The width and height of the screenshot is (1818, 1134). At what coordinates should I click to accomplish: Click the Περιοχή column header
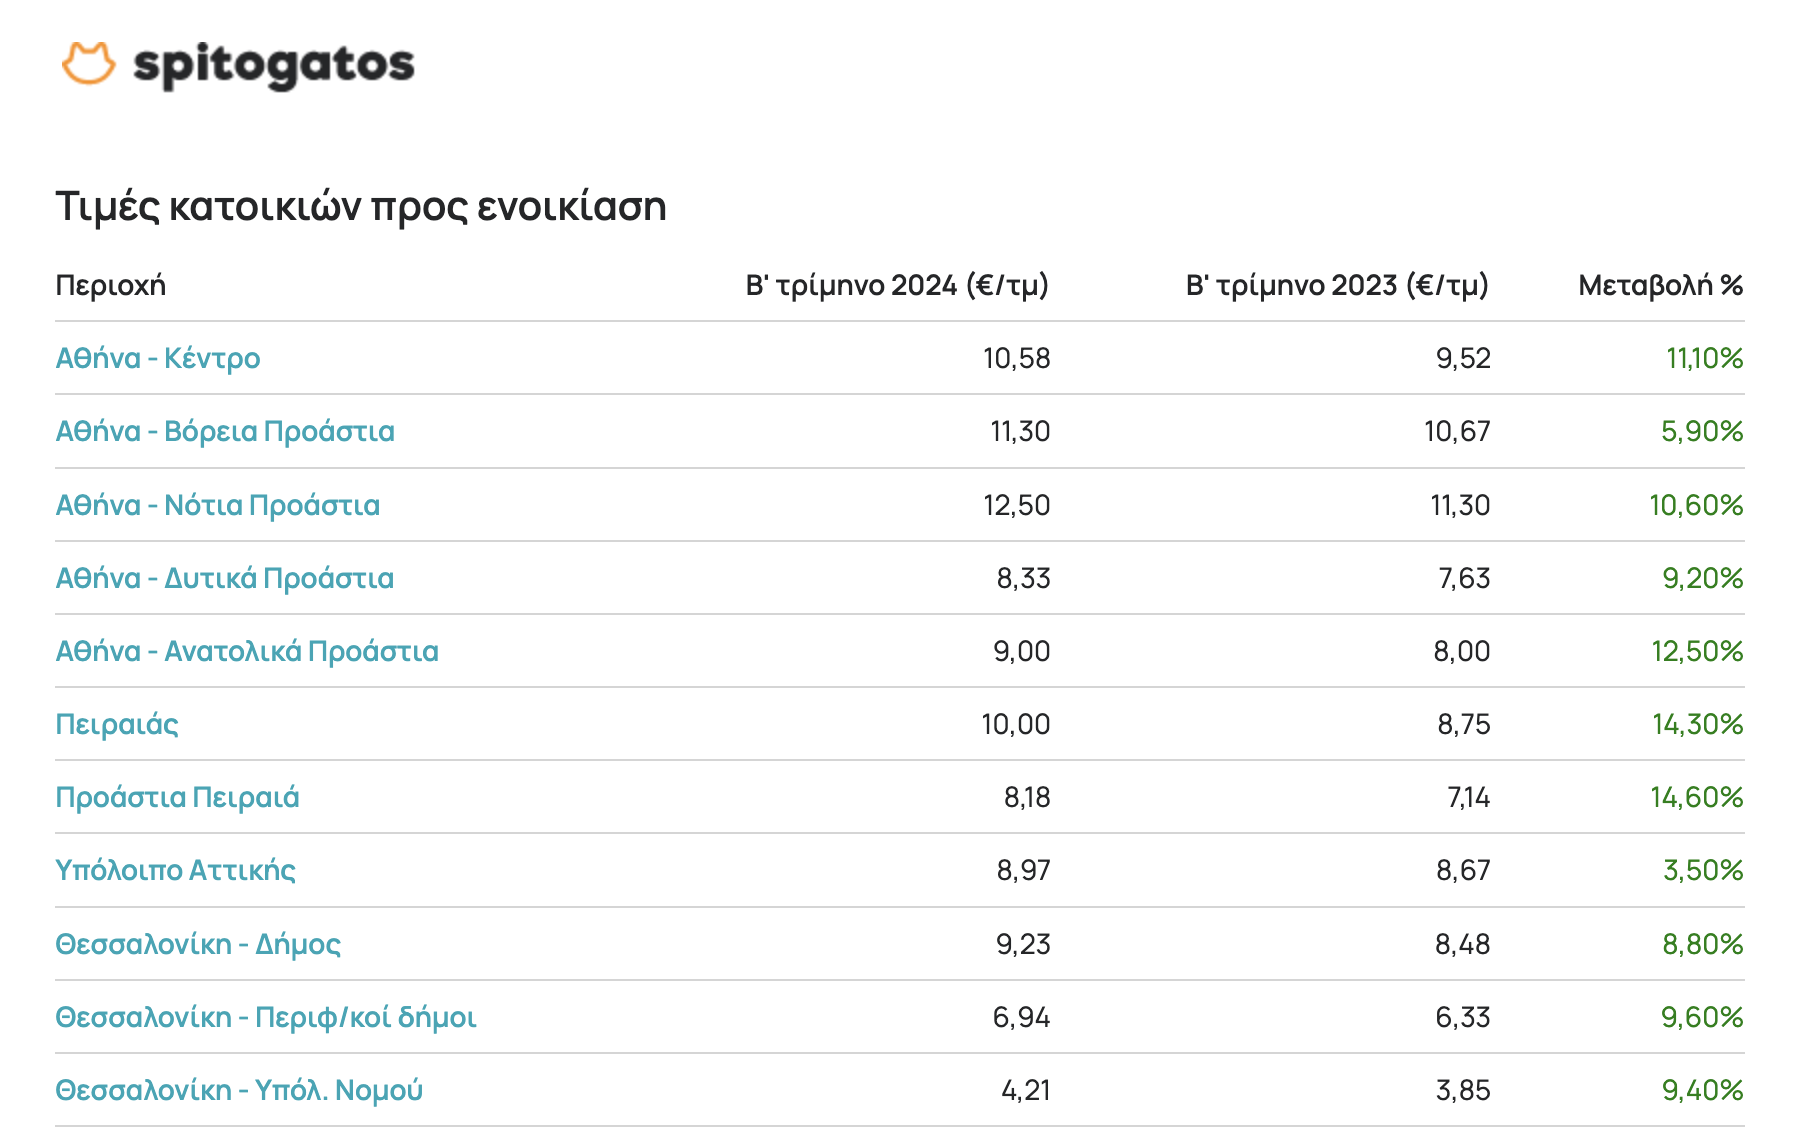(111, 286)
